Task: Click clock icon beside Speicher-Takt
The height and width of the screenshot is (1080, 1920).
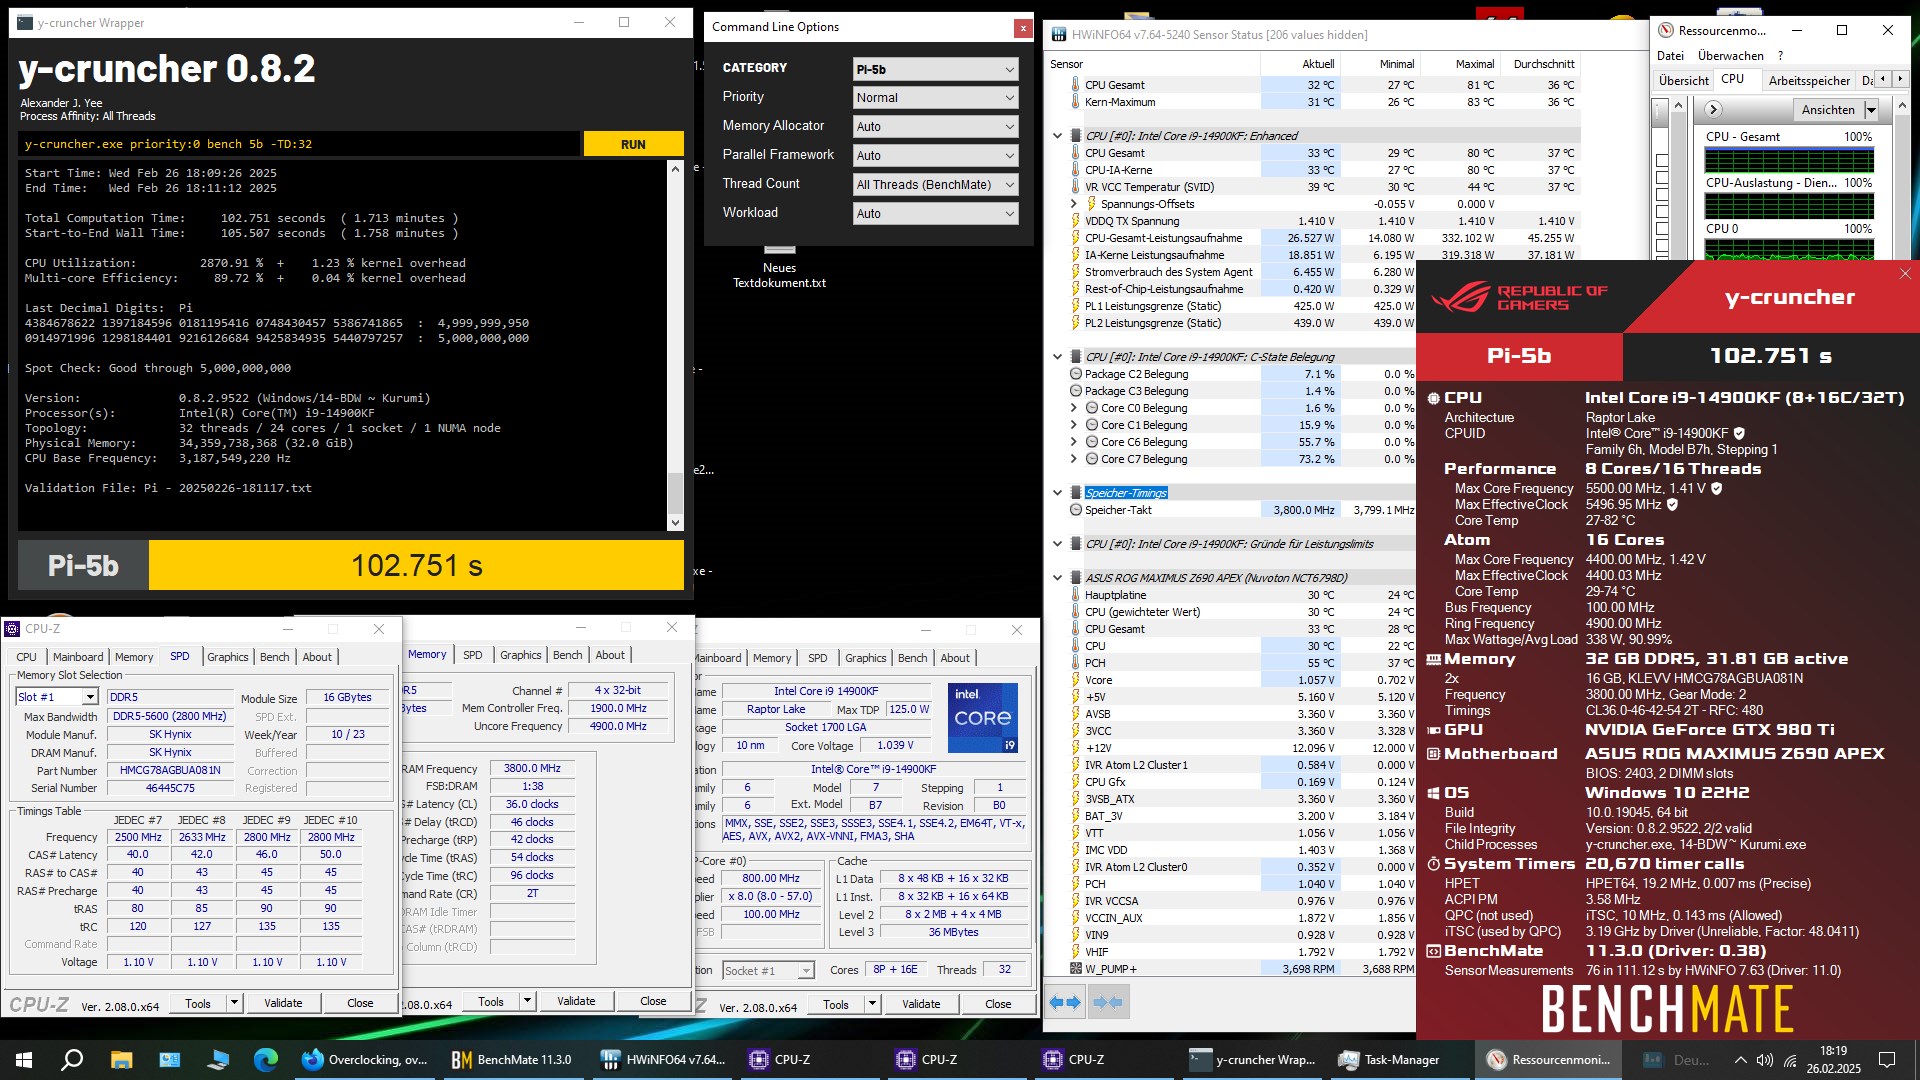Action: [1076, 510]
